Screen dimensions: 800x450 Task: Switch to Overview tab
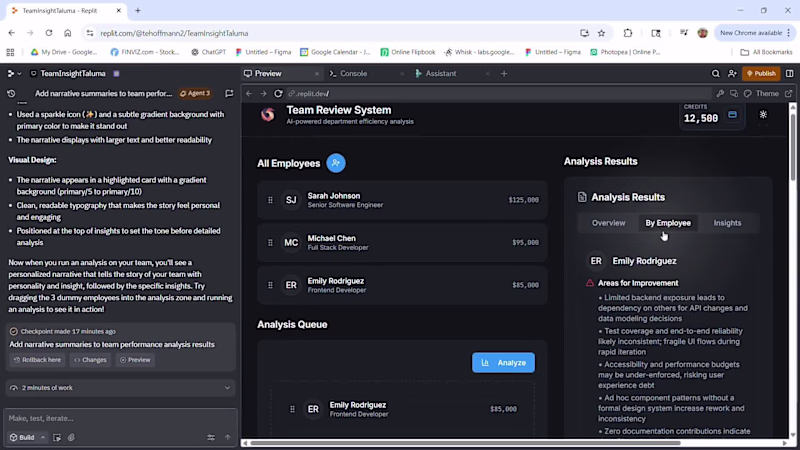pyautogui.click(x=608, y=223)
